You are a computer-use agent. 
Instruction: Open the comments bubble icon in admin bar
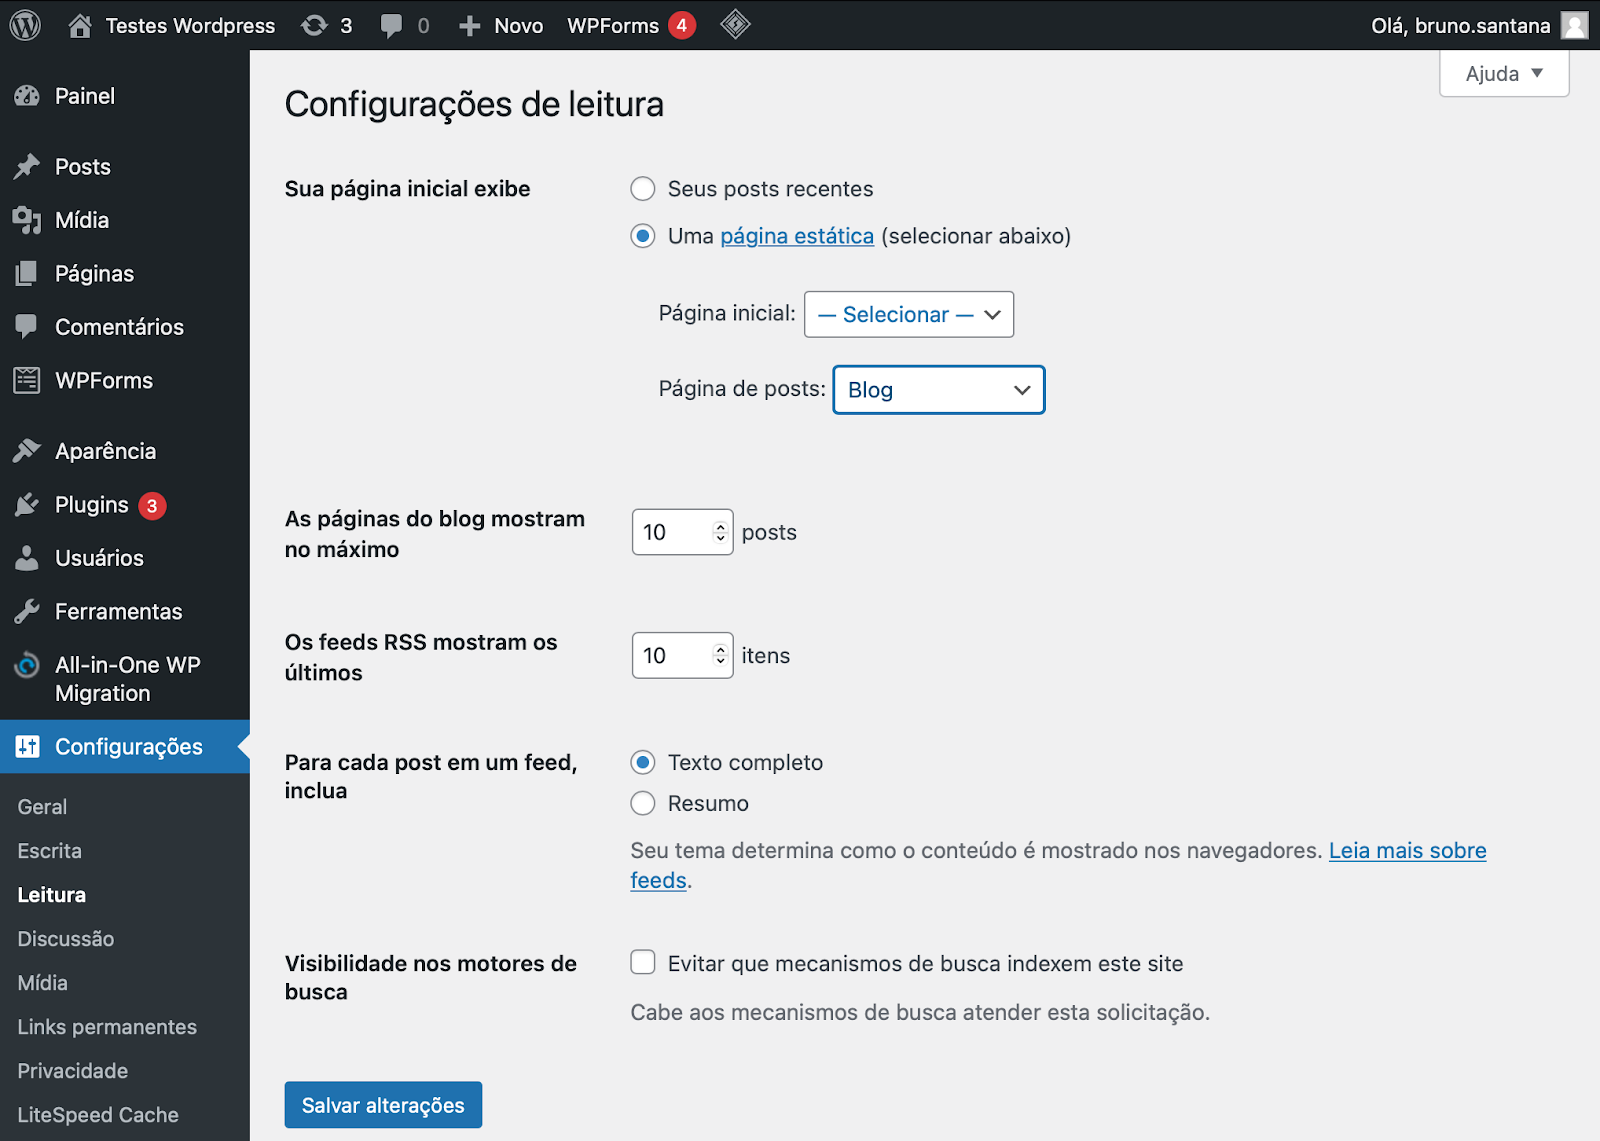[391, 26]
